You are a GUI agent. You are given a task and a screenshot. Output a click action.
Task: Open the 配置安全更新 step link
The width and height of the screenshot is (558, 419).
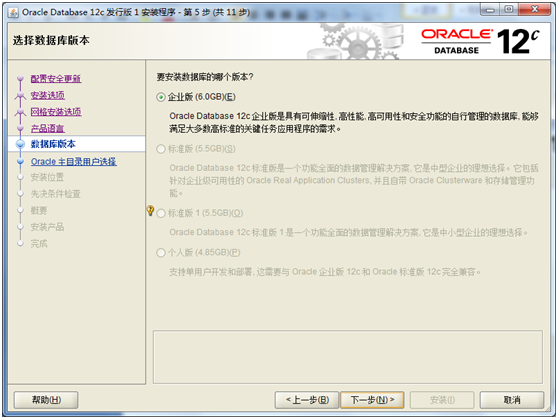tap(56, 79)
